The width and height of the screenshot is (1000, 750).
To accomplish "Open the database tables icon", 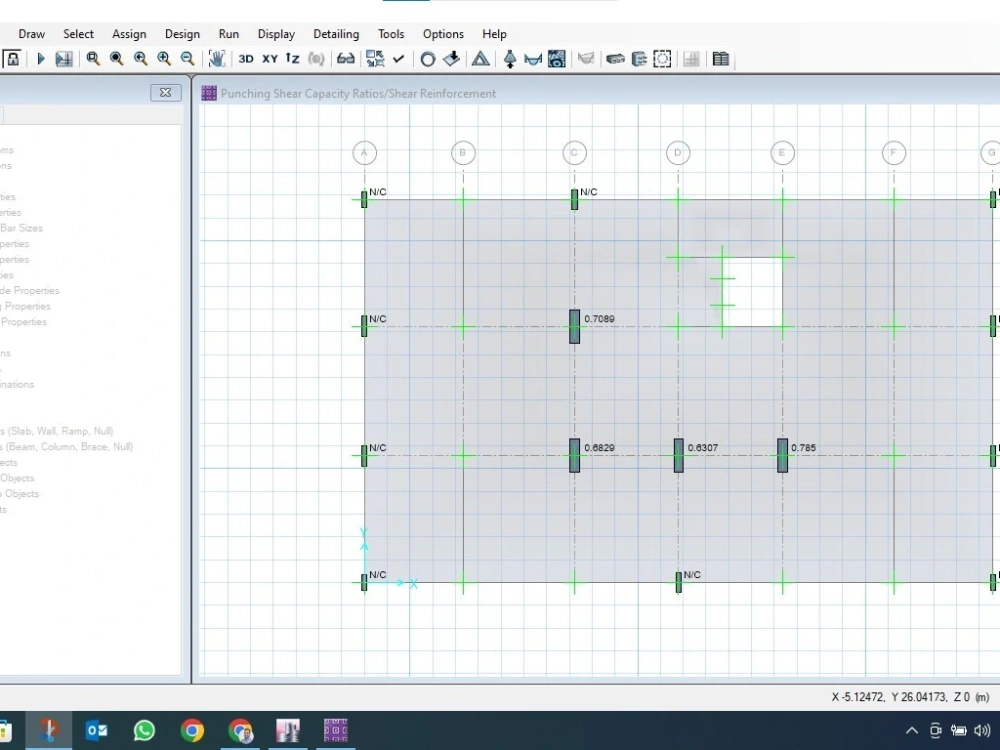I will (x=721, y=58).
